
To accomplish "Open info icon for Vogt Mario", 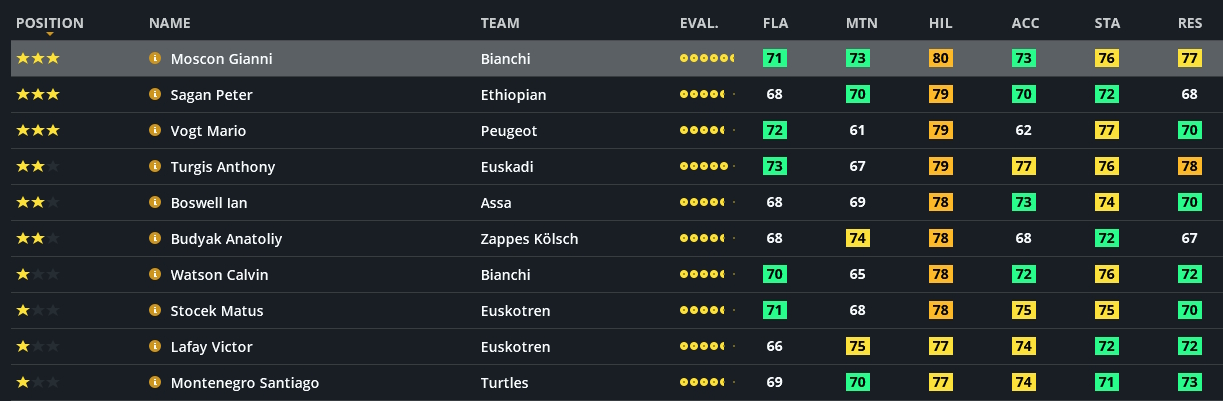I will click(x=155, y=131).
